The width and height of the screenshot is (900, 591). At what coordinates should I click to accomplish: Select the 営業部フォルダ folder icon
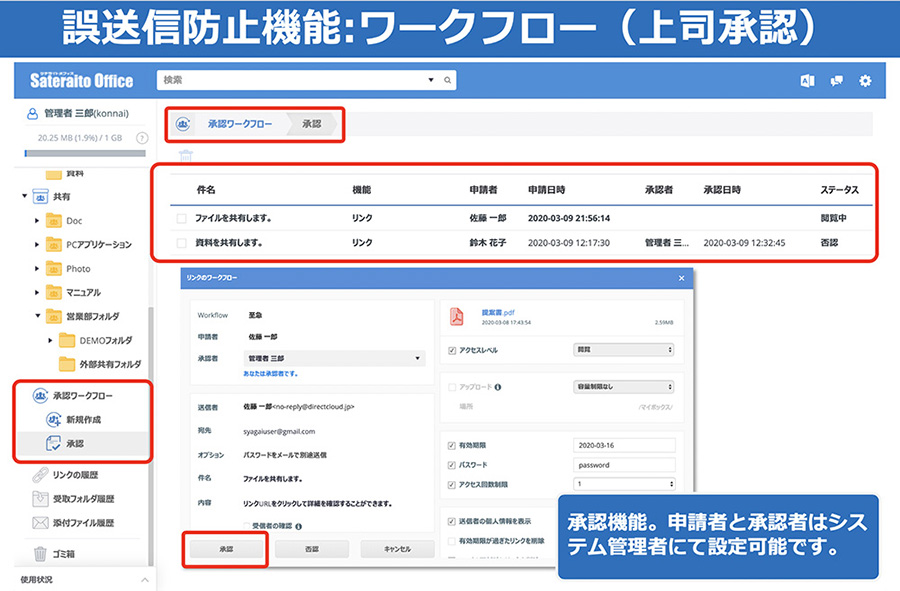tap(53, 316)
